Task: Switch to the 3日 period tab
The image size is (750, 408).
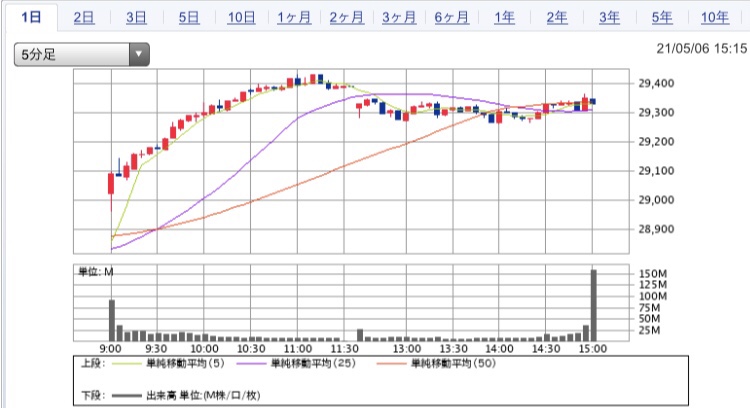Action: (x=136, y=18)
